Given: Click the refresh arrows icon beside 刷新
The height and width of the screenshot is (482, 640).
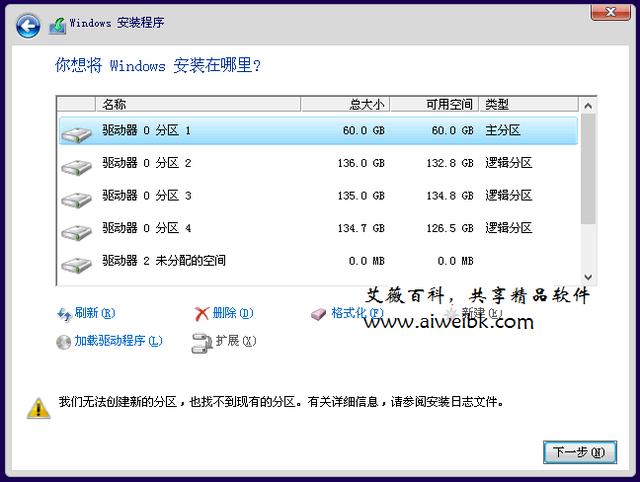Looking at the screenshot, I should [x=64, y=314].
